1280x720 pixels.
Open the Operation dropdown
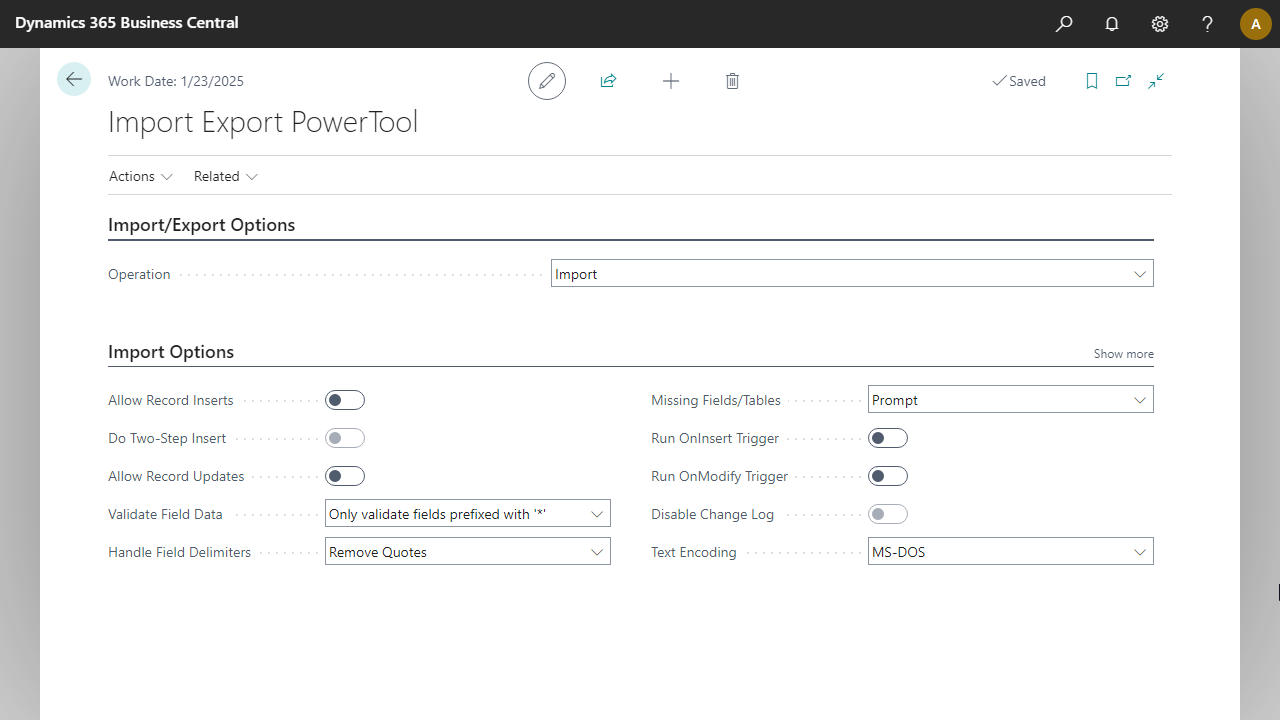(852, 274)
